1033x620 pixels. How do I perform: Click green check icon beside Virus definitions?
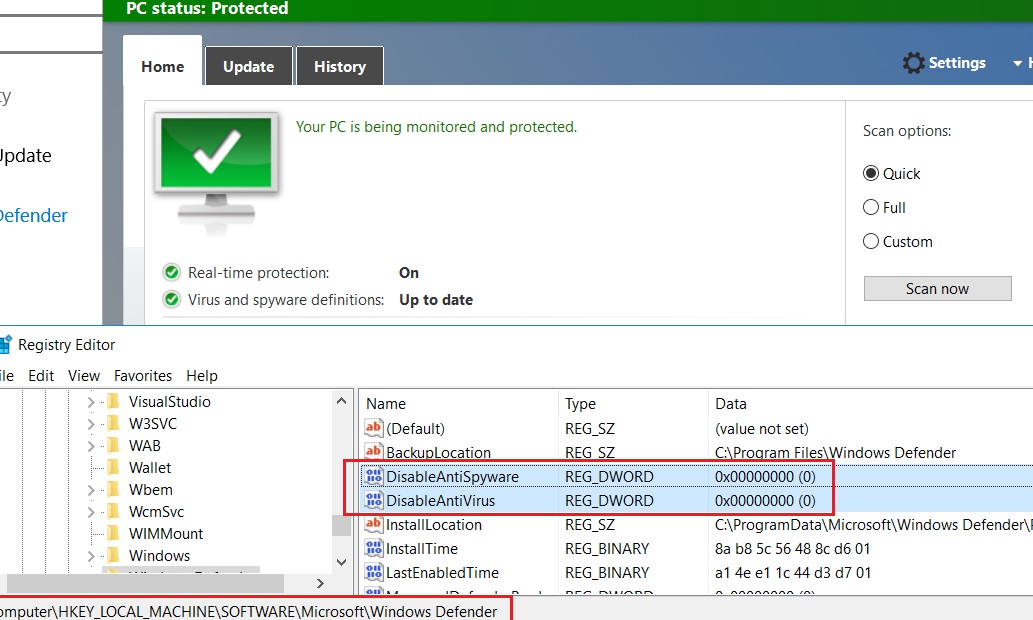coord(171,300)
